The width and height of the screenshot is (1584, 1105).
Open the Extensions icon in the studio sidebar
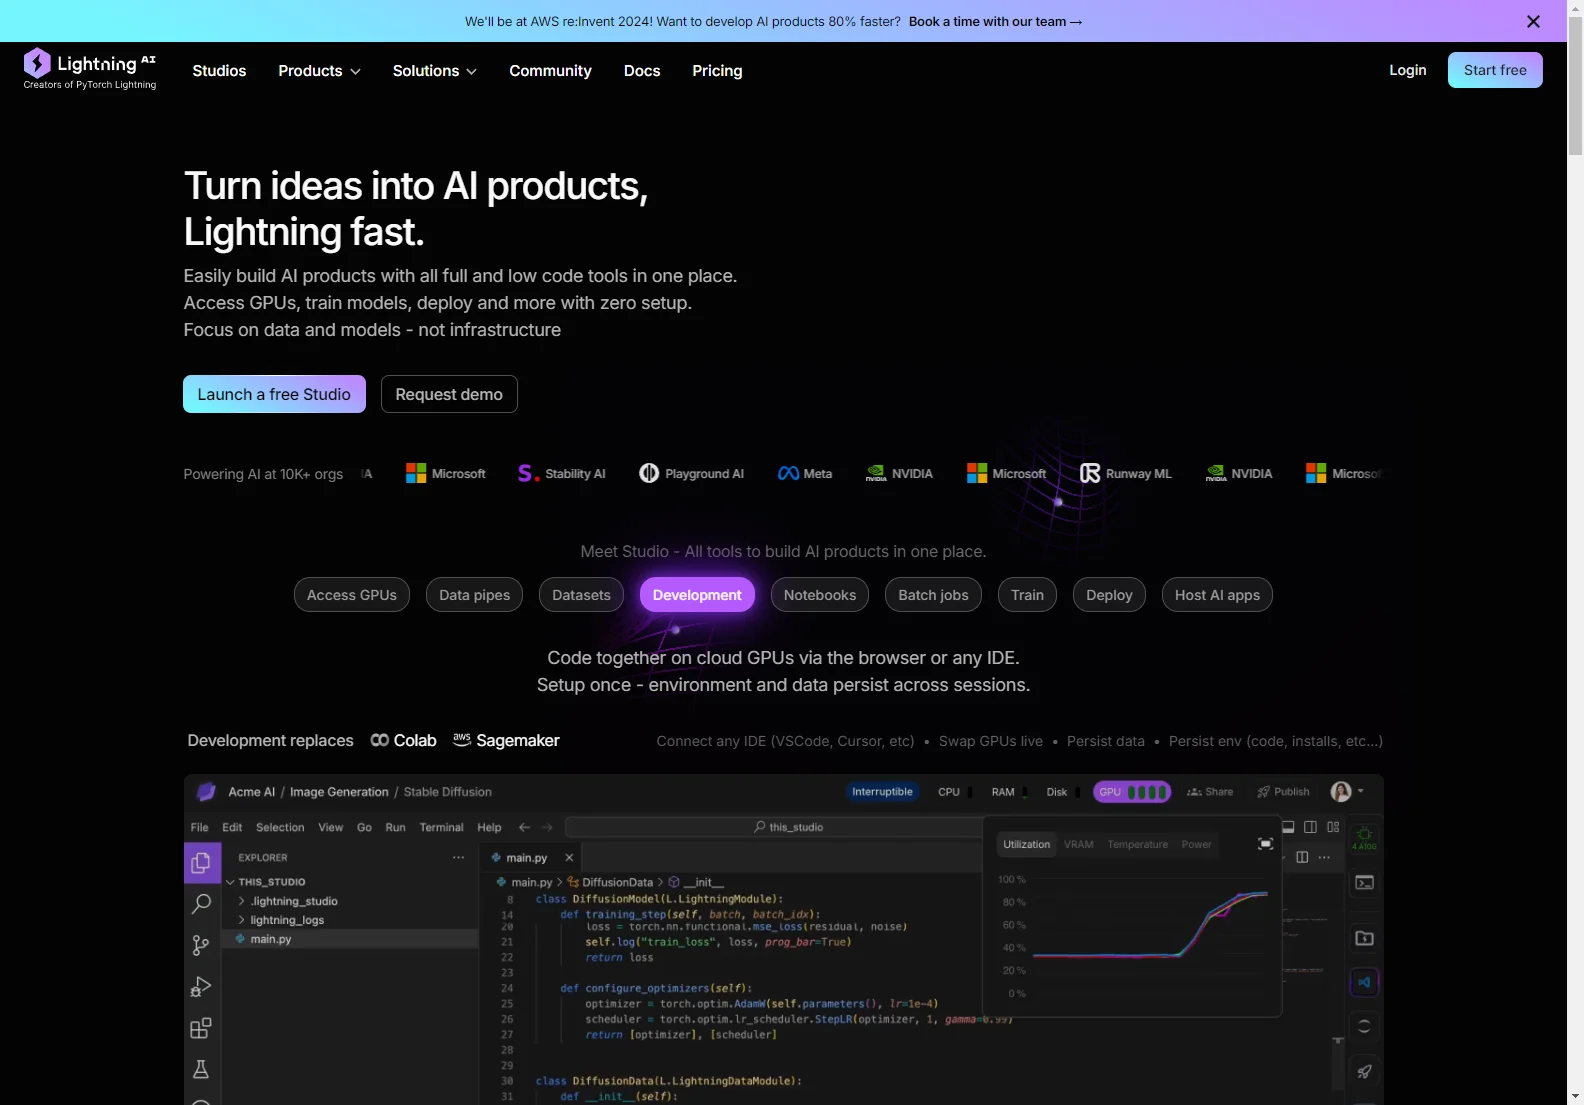[x=201, y=1028]
